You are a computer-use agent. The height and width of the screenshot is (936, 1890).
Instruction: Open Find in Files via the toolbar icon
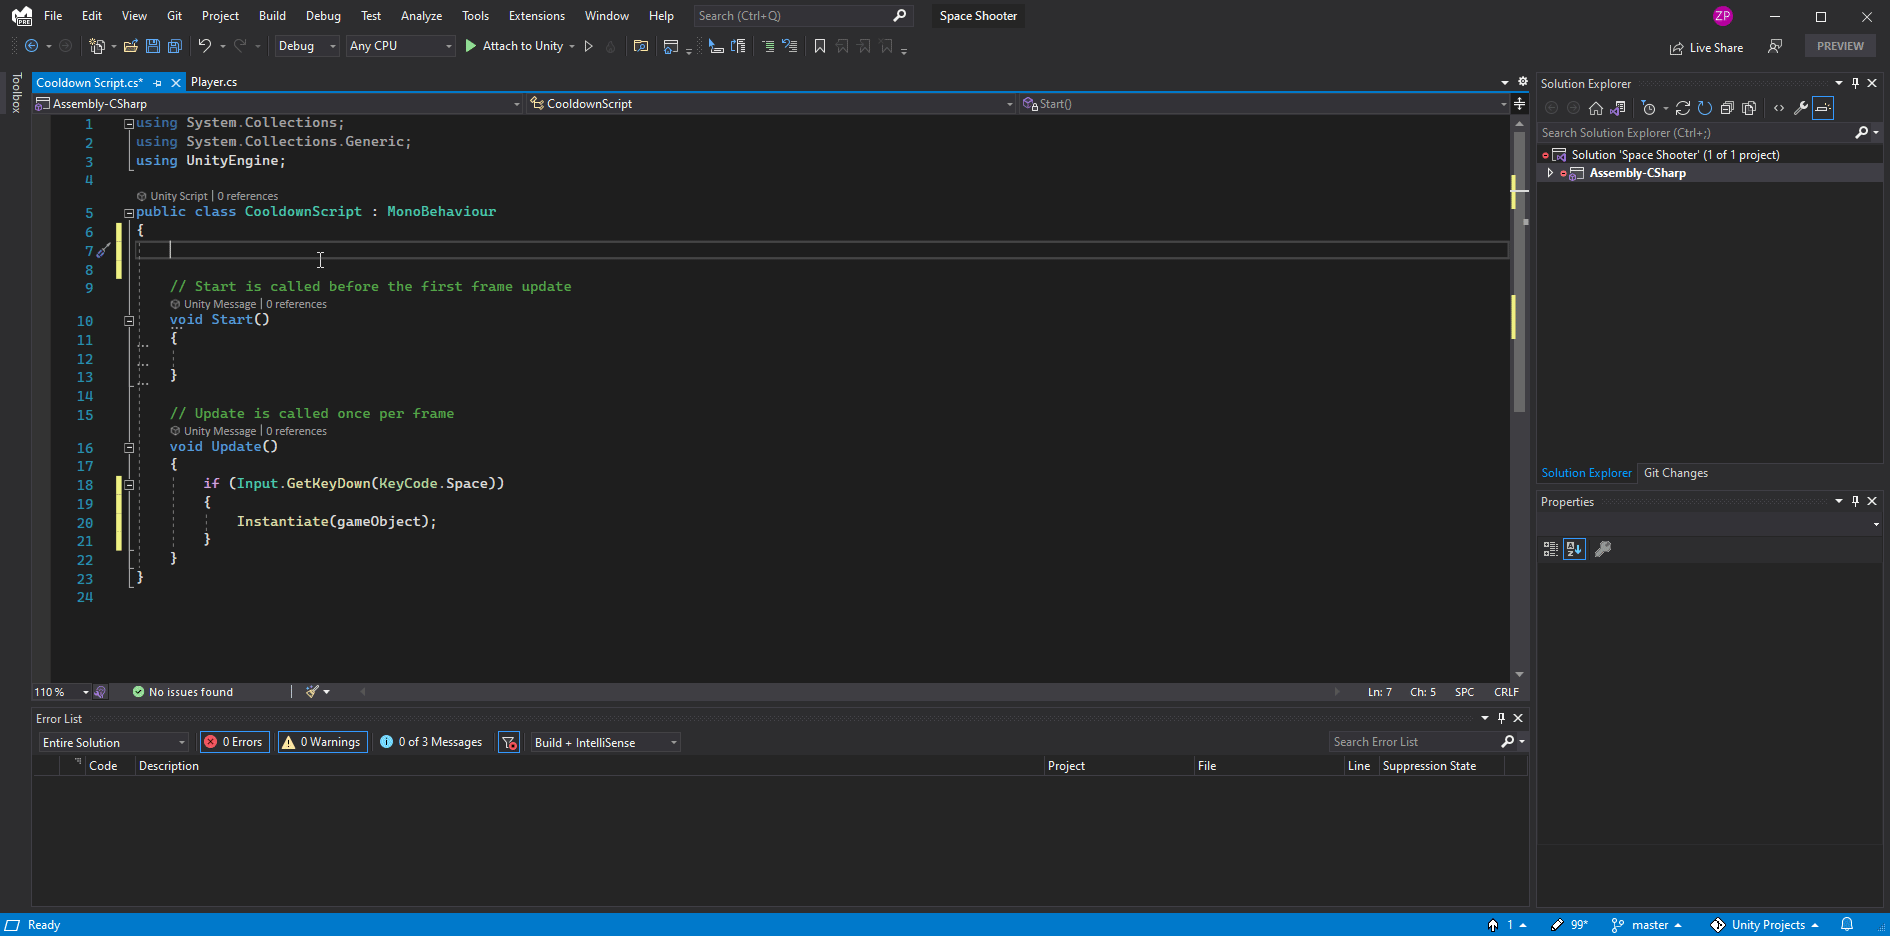click(641, 47)
